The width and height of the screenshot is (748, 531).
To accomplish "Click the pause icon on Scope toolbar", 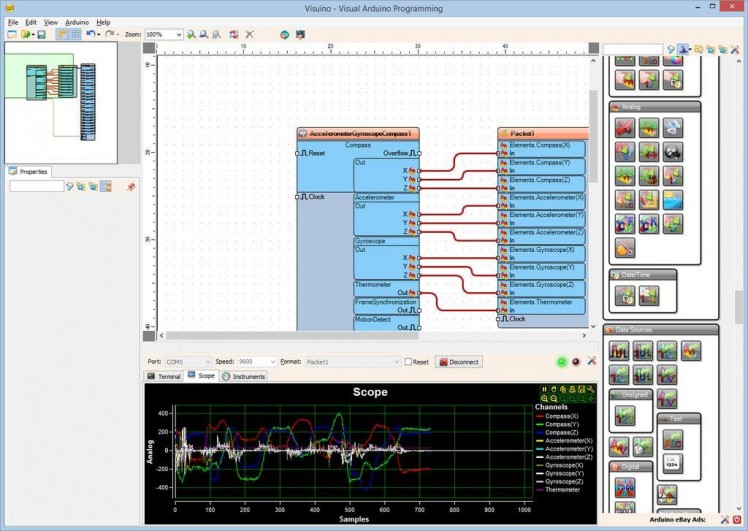I will (544, 389).
